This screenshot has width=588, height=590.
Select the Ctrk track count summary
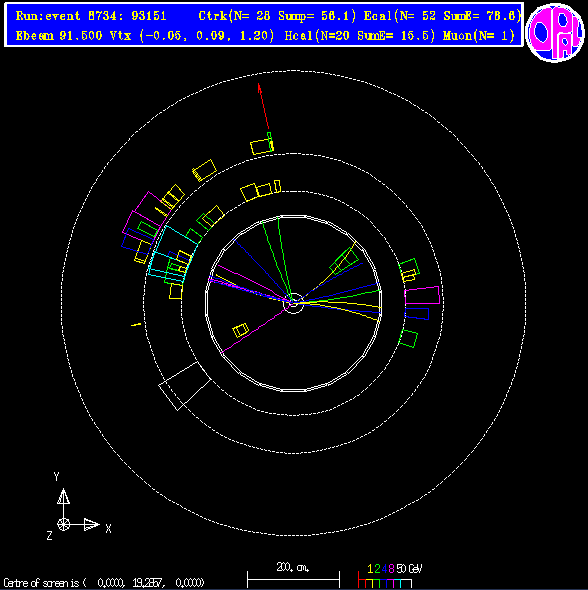point(277,16)
